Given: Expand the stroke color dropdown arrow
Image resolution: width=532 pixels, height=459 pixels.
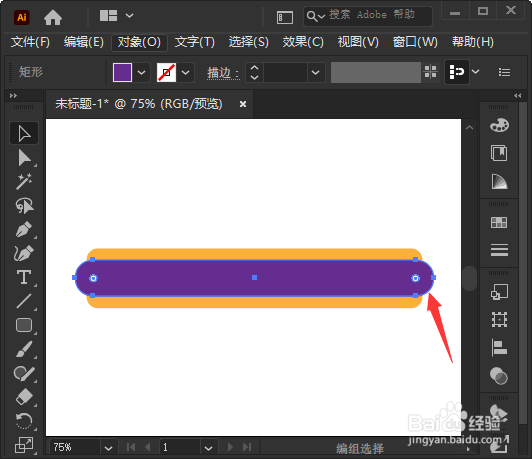Looking at the screenshot, I should pos(186,72).
